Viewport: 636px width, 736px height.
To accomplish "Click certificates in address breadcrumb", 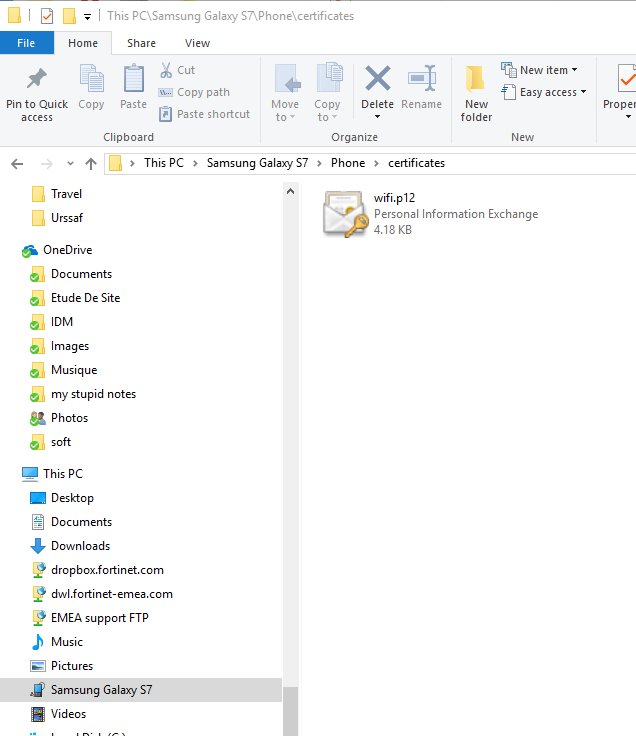I will point(416,163).
